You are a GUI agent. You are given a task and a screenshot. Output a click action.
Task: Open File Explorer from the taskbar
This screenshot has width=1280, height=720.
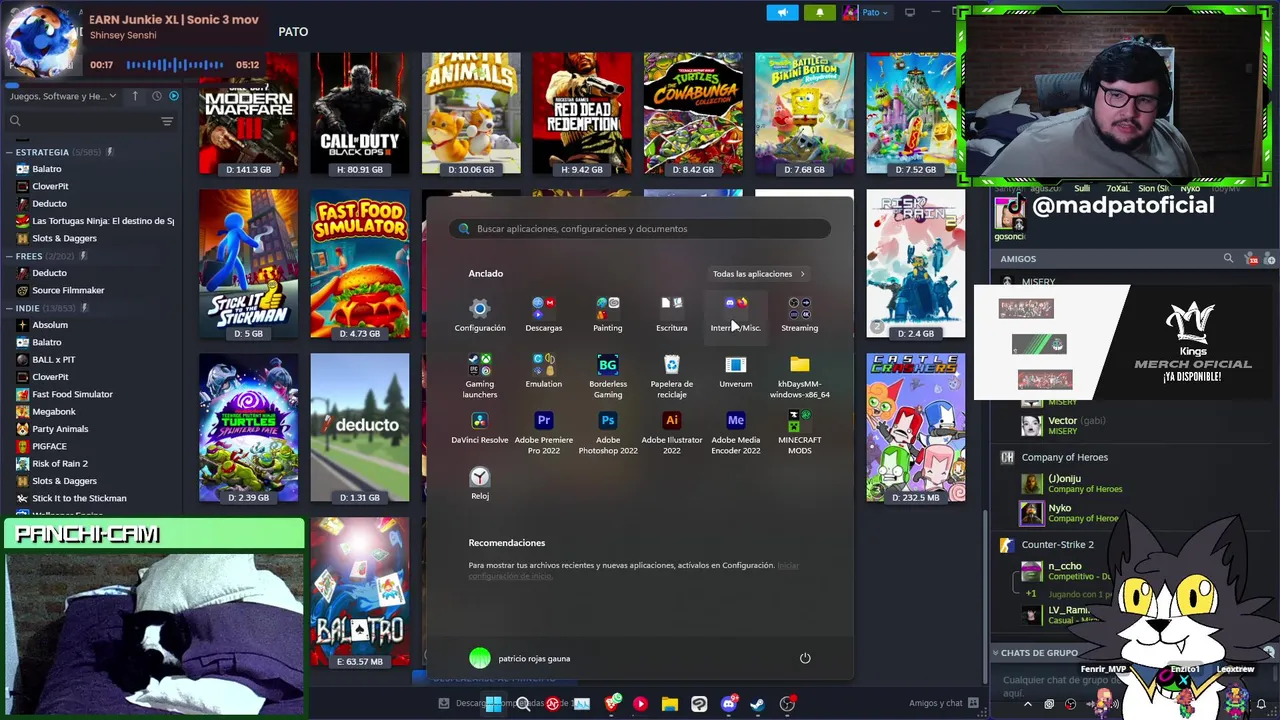pyautogui.click(x=669, y=704)
